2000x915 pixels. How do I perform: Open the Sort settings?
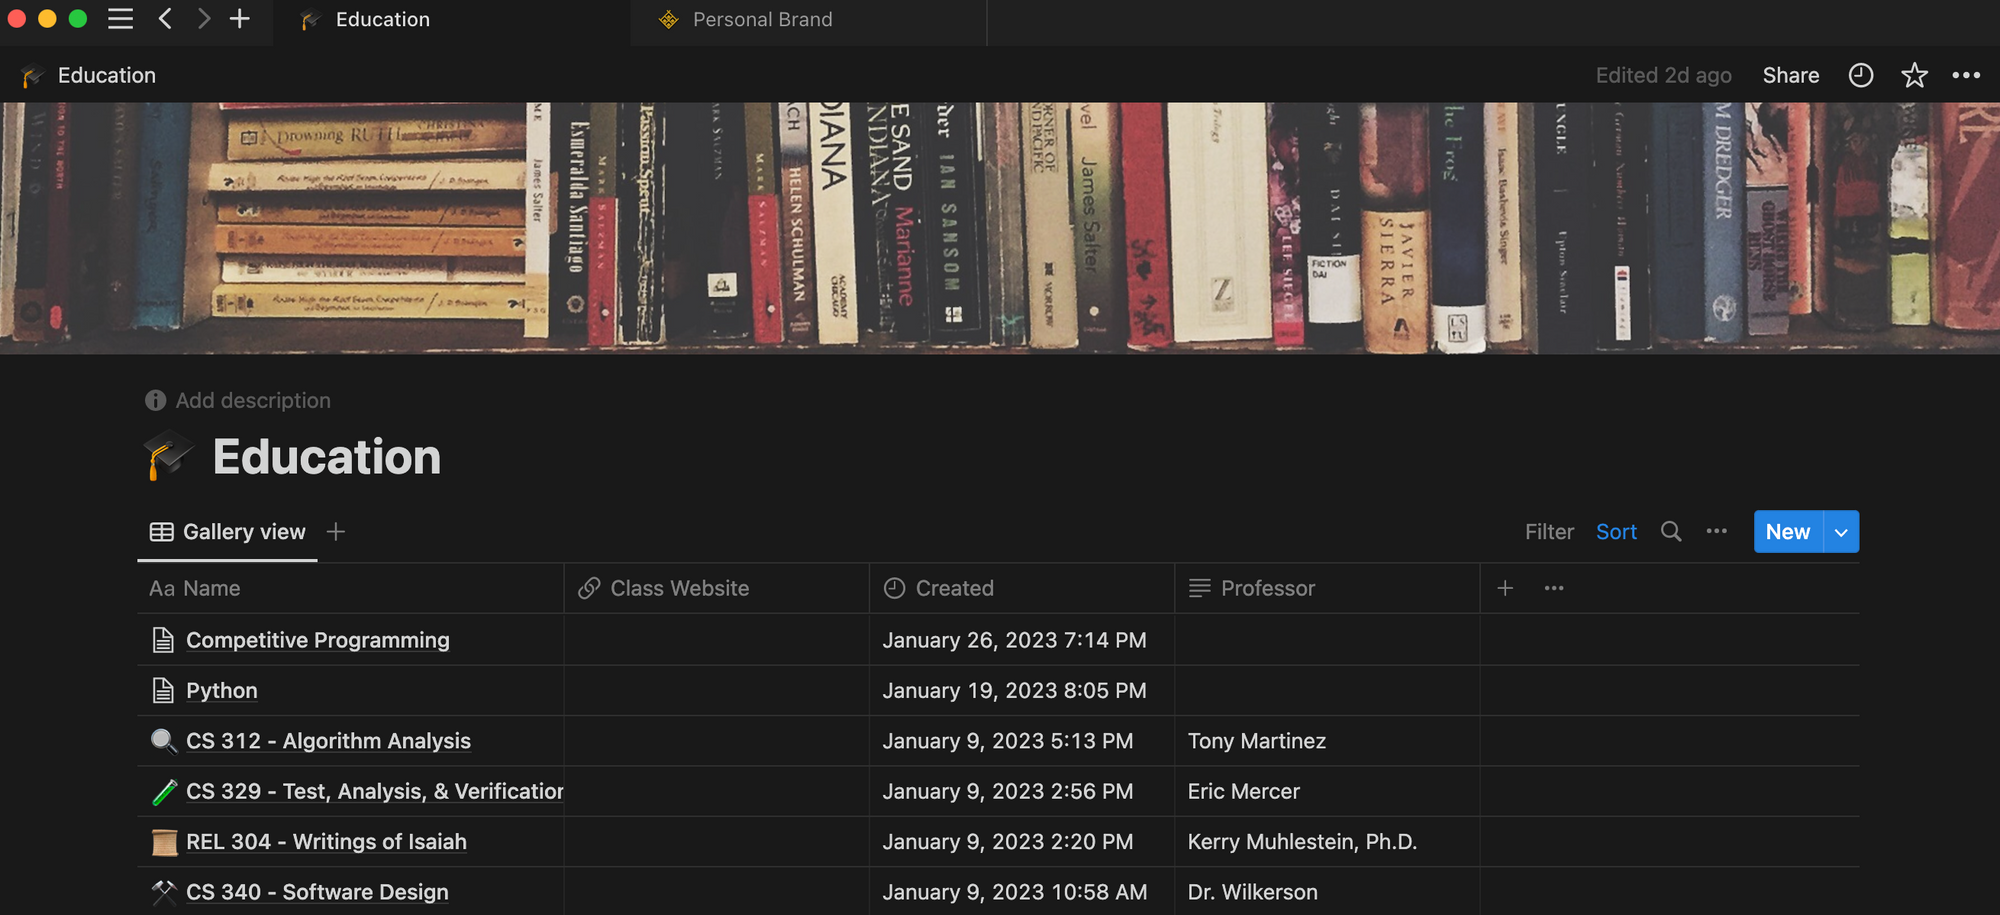[1616, 532]
